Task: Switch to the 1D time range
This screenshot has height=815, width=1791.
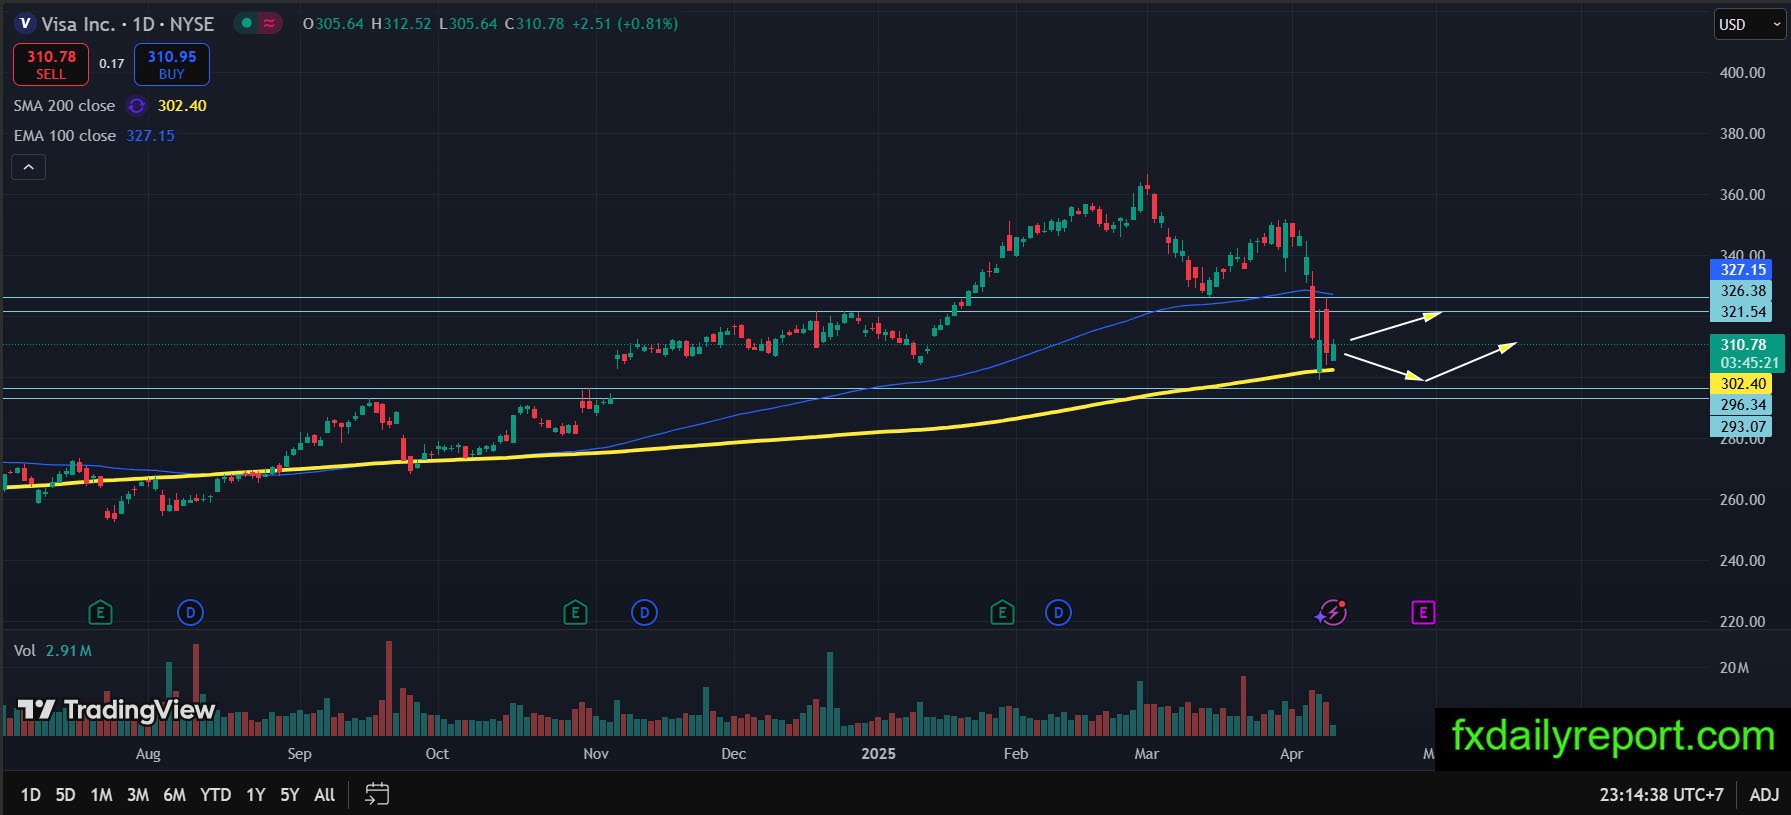Action: (x=31, y=794)
